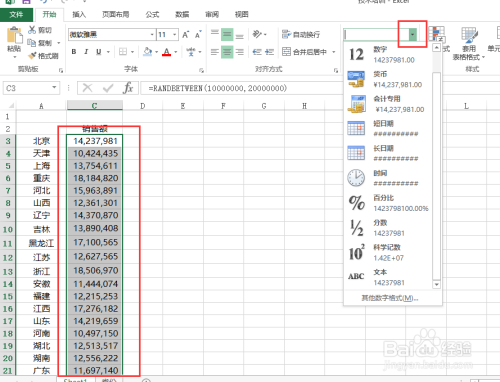Image resolution: width=500 pixels, height=382 pixels.
Task: Click merge and center button
Action: [304, 52]
